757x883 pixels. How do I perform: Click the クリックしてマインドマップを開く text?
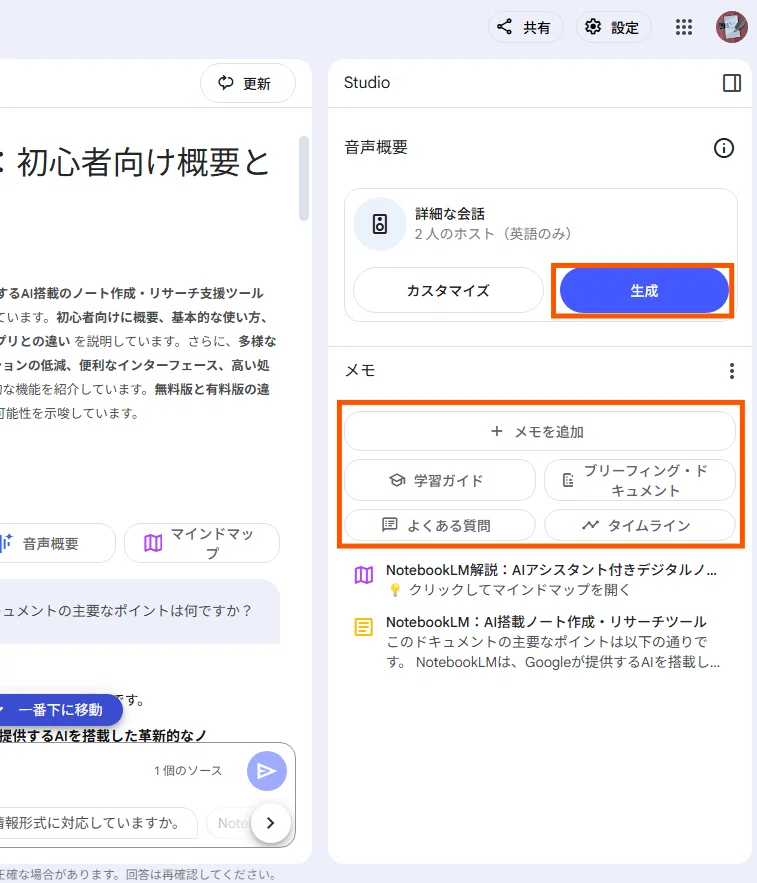point(519,590)
